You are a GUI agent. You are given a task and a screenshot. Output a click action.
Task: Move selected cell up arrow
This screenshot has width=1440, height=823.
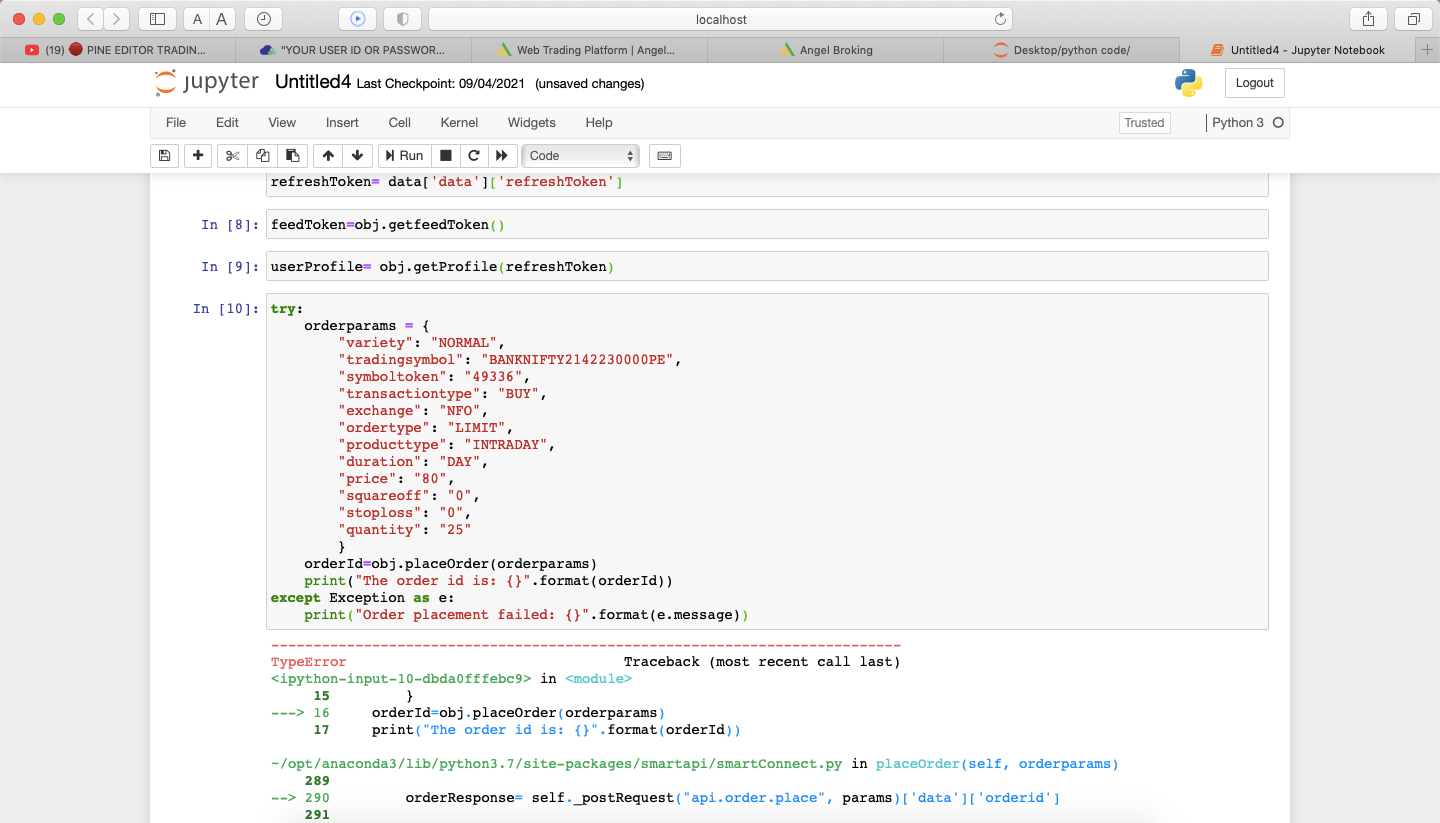coord(328,155)
